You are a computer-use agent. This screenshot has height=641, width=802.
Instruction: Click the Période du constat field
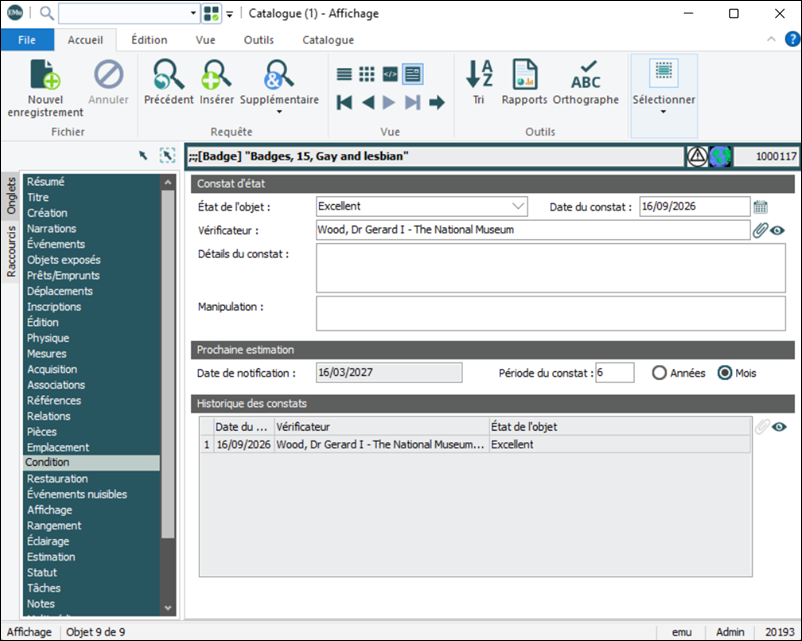[614, 373]
